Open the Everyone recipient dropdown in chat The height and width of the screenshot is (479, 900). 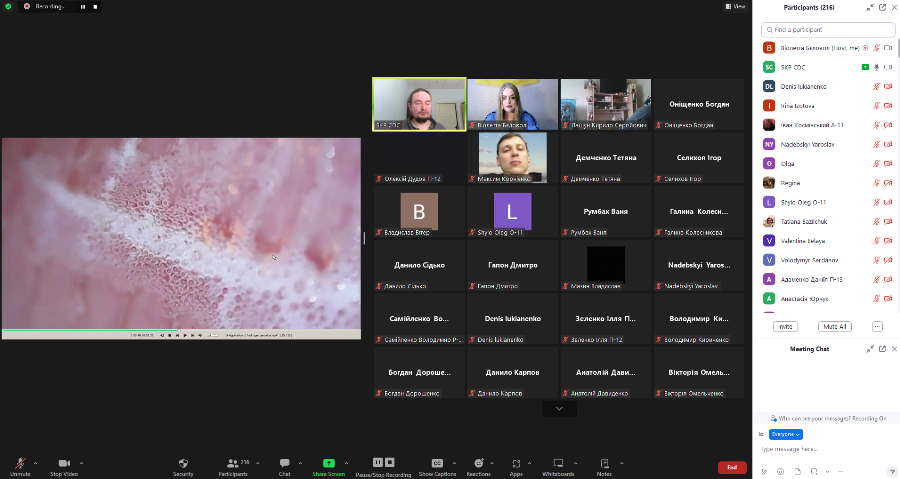coord(786,434)
